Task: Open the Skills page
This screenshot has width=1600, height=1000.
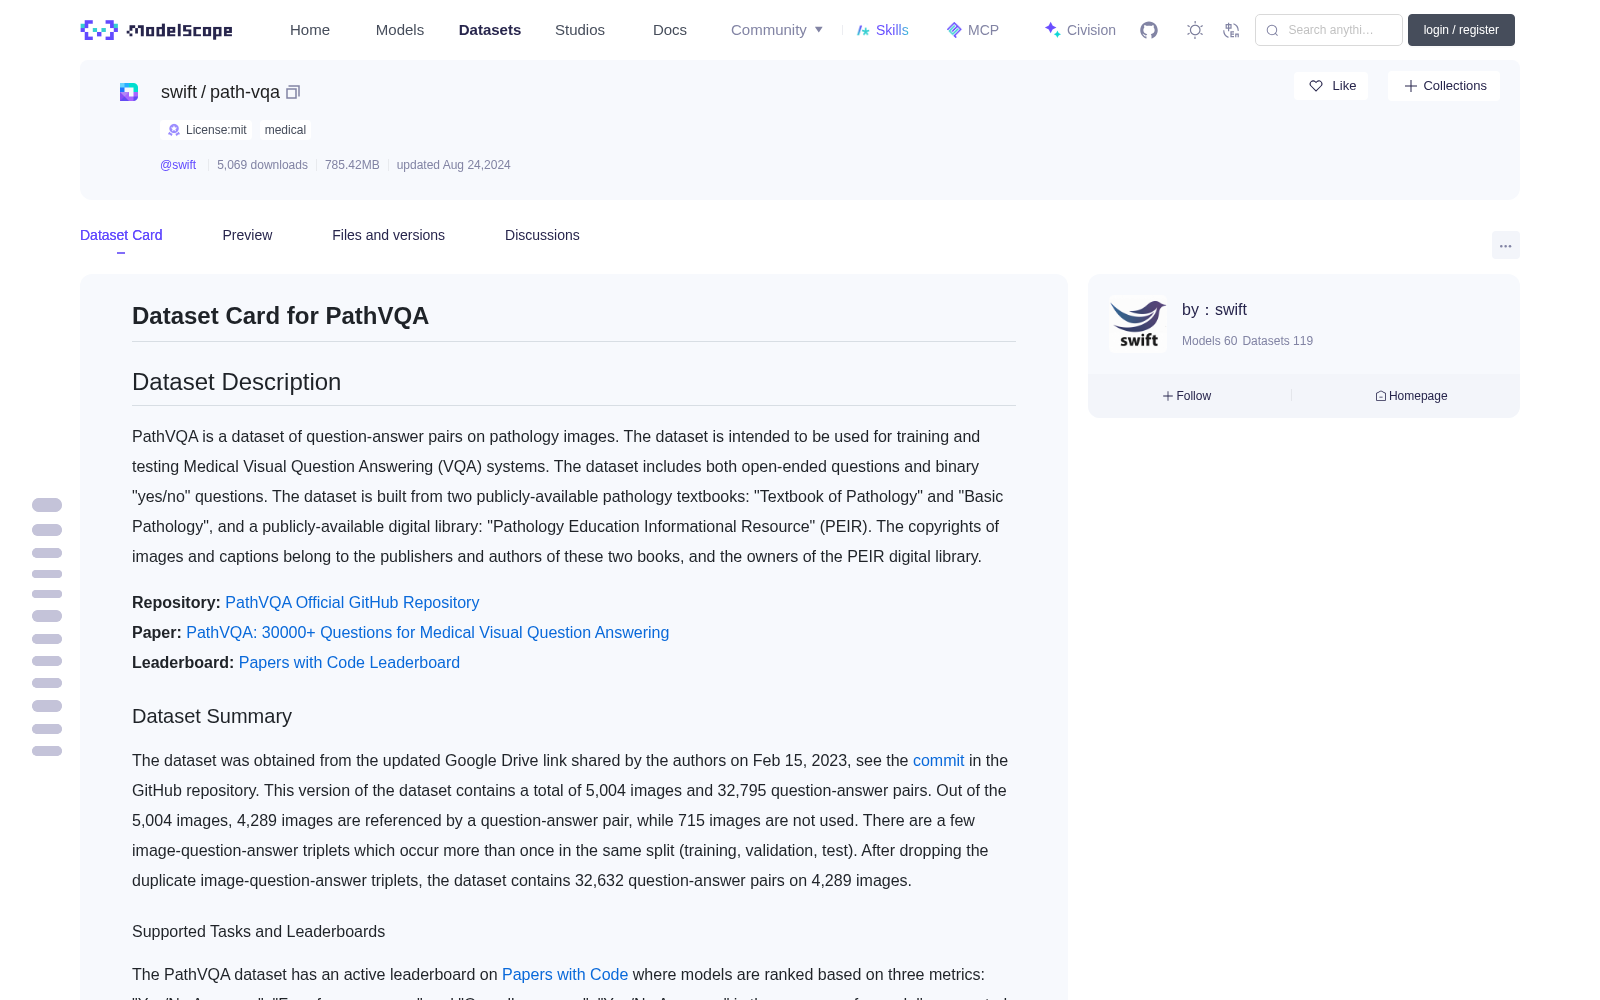Action: click(882, 30)
